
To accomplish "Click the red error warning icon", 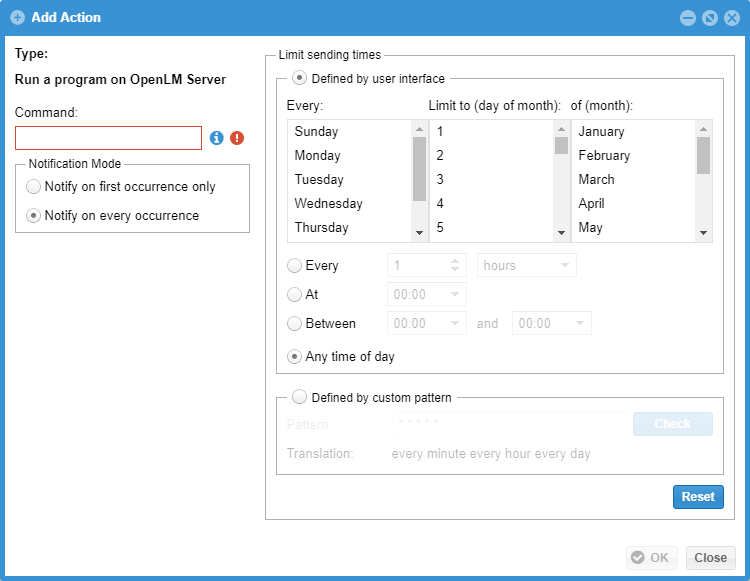I will [x=237, y=138].
